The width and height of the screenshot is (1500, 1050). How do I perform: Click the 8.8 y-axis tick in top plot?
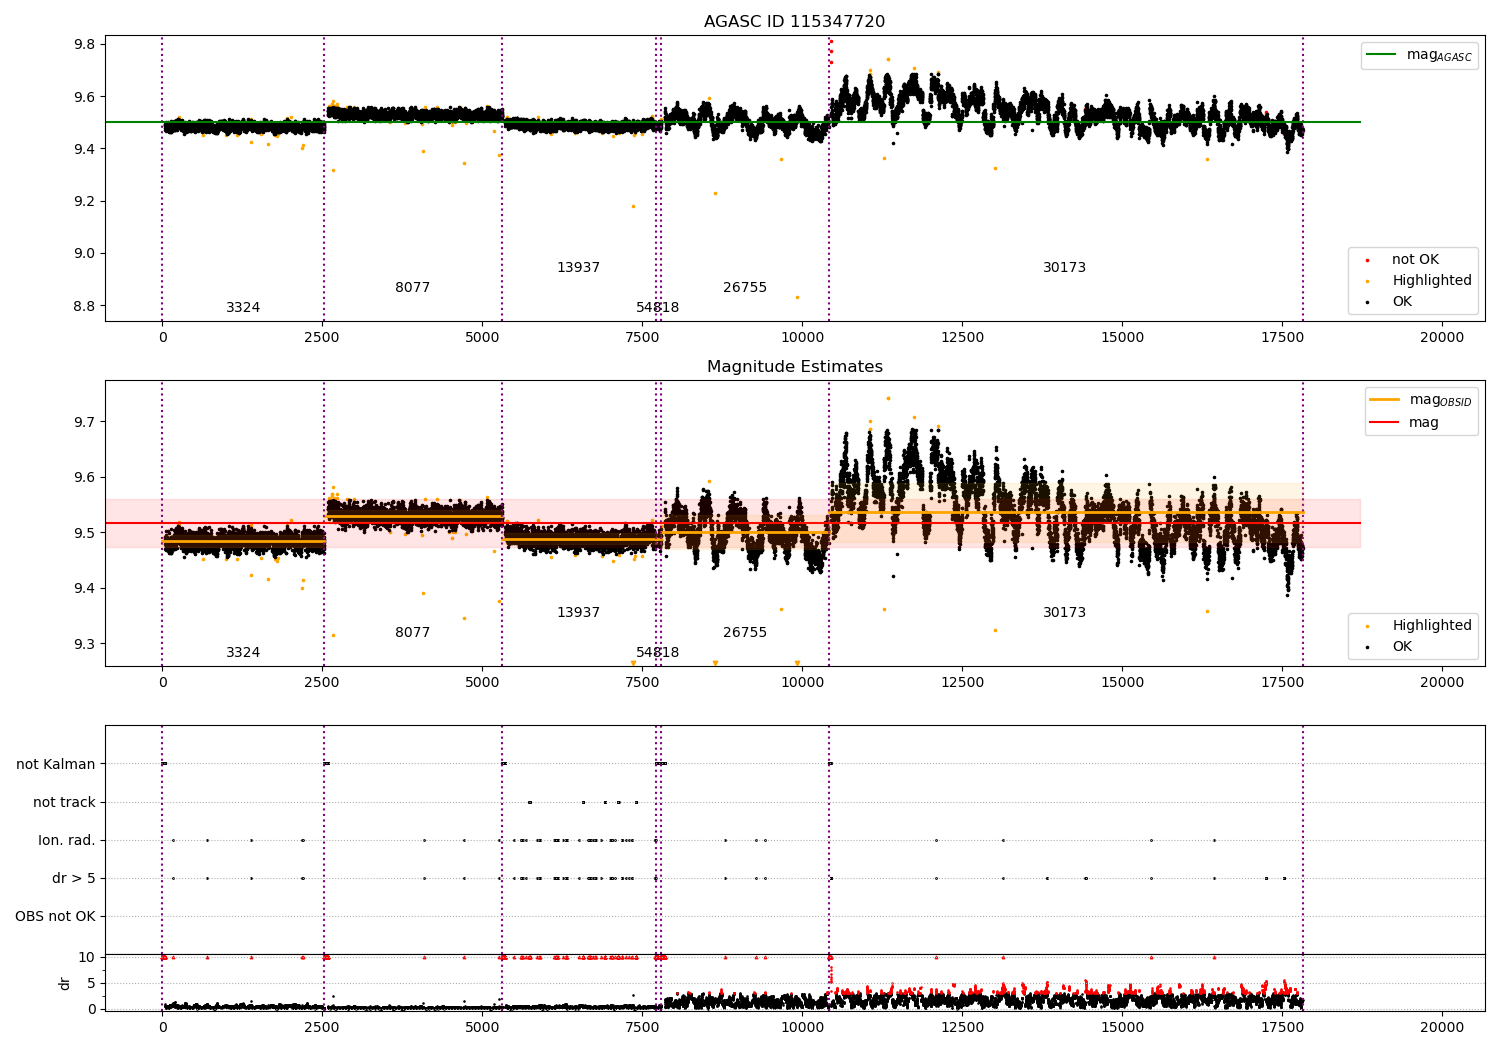click(x=83, y=306)
